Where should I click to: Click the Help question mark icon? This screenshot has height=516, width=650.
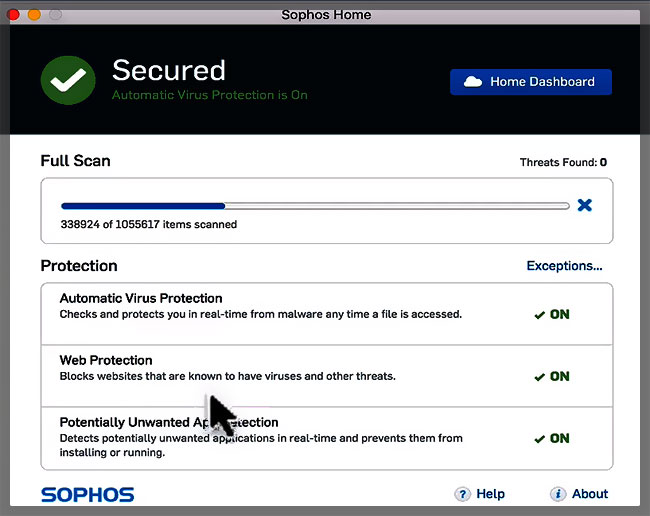(x=462, y=494)
